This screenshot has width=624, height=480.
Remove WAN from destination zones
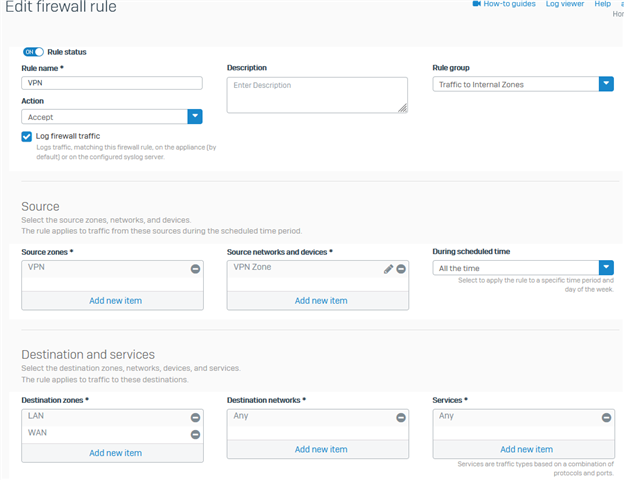195,434
